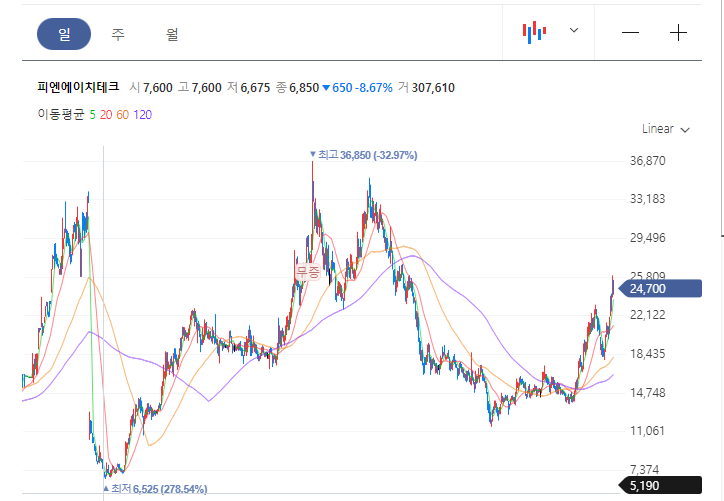Viewport: 724px width, 501px height.
Task: Open the Linear scale dropdown
Action: click(x=665, y=129)
